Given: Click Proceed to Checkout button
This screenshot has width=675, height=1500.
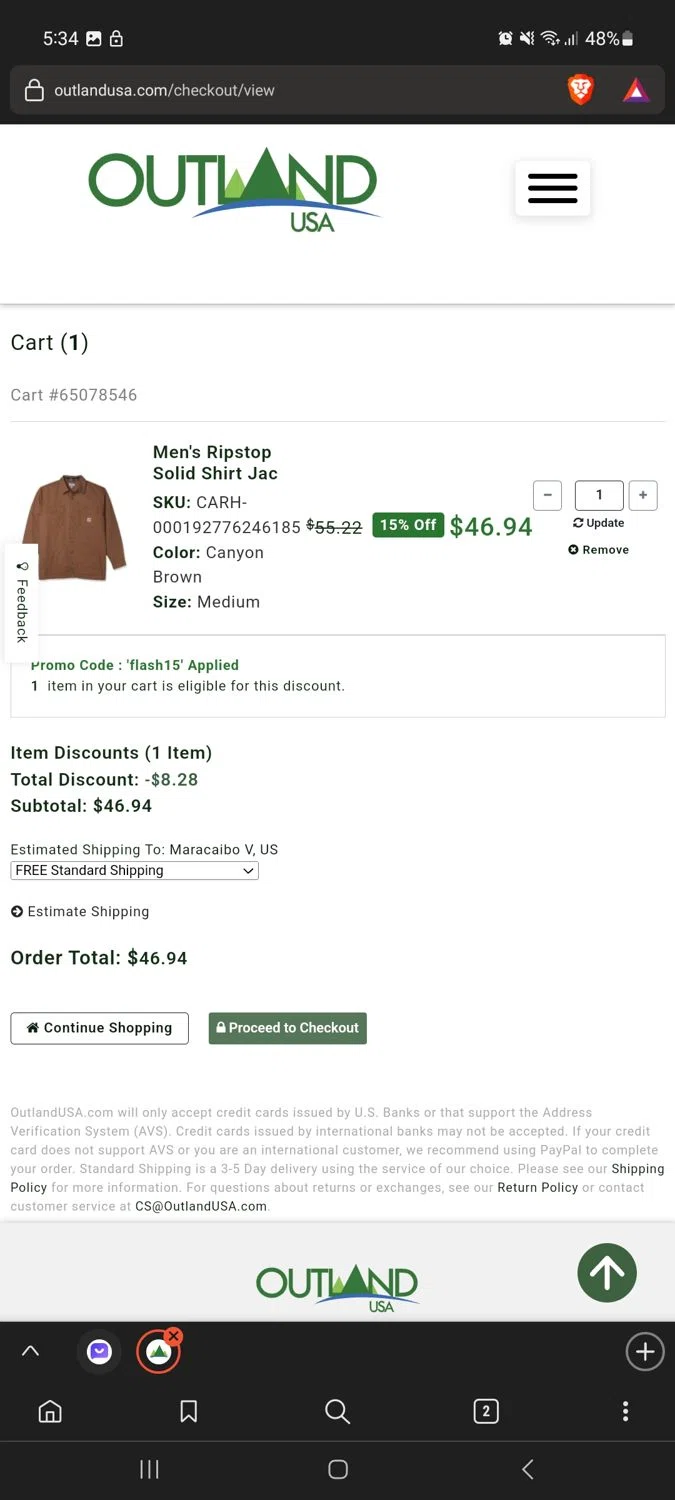Looking at the screenshot, I should (x=287, y=1028).
